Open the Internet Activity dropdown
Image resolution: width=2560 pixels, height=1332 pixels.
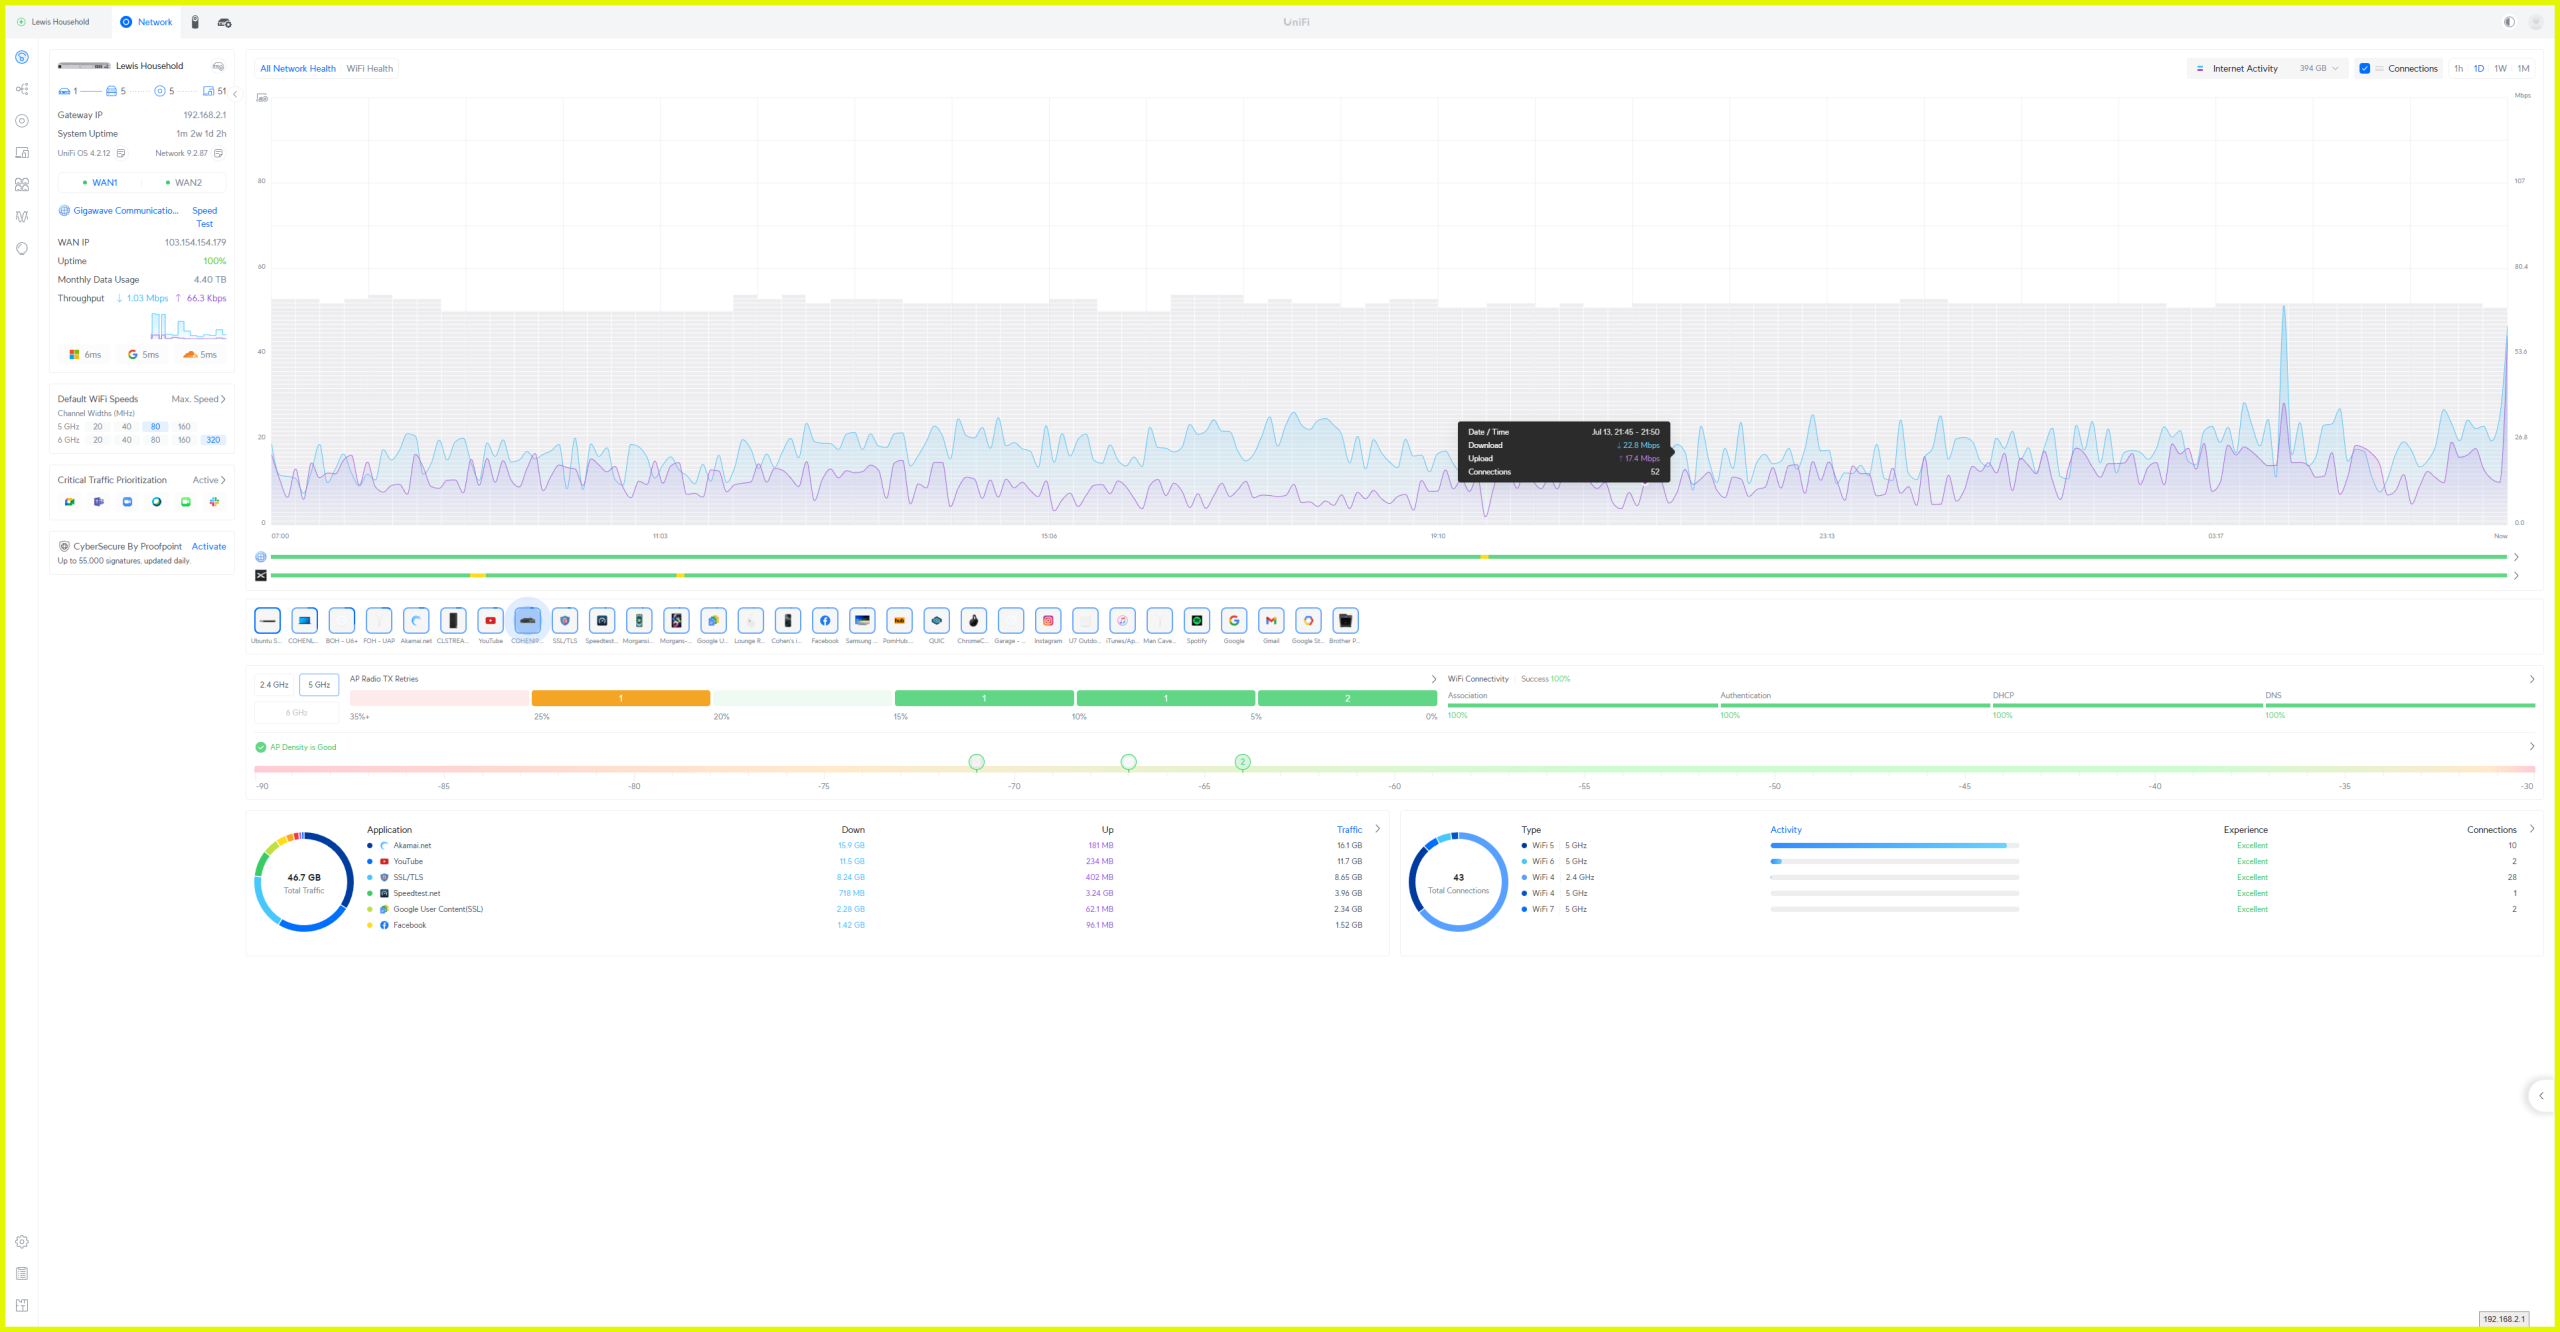click(x=2268, y=69)
